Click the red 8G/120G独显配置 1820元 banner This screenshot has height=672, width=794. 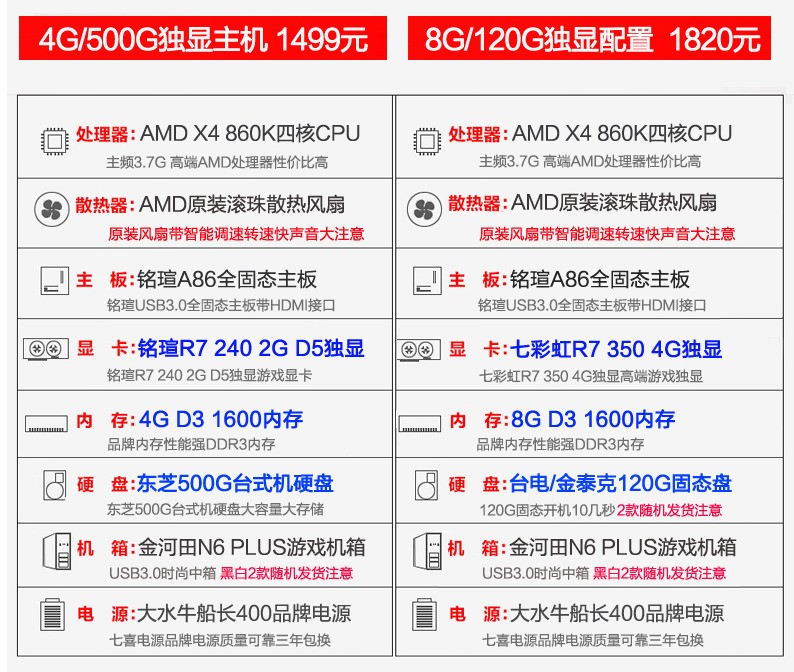coord(589,38)
